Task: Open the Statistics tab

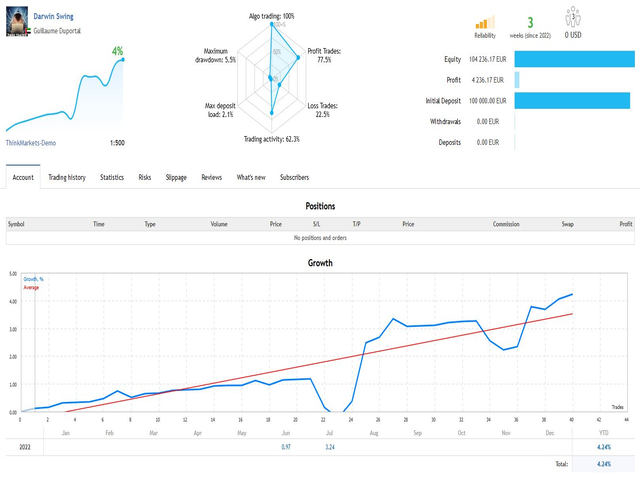Action: click(x=112, y=177)
